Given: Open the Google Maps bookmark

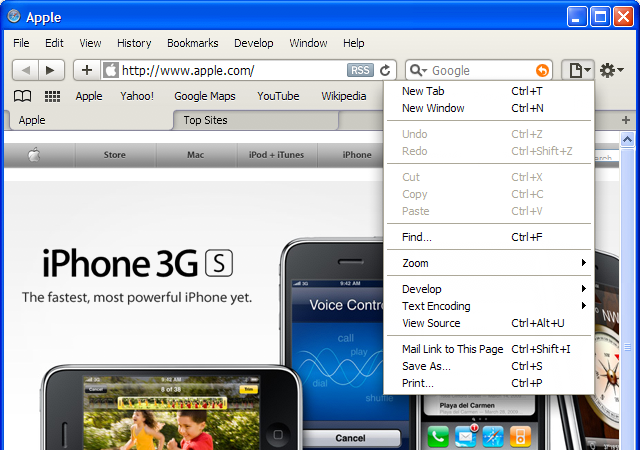Looking at the screenshot, I should click(205, 96).
